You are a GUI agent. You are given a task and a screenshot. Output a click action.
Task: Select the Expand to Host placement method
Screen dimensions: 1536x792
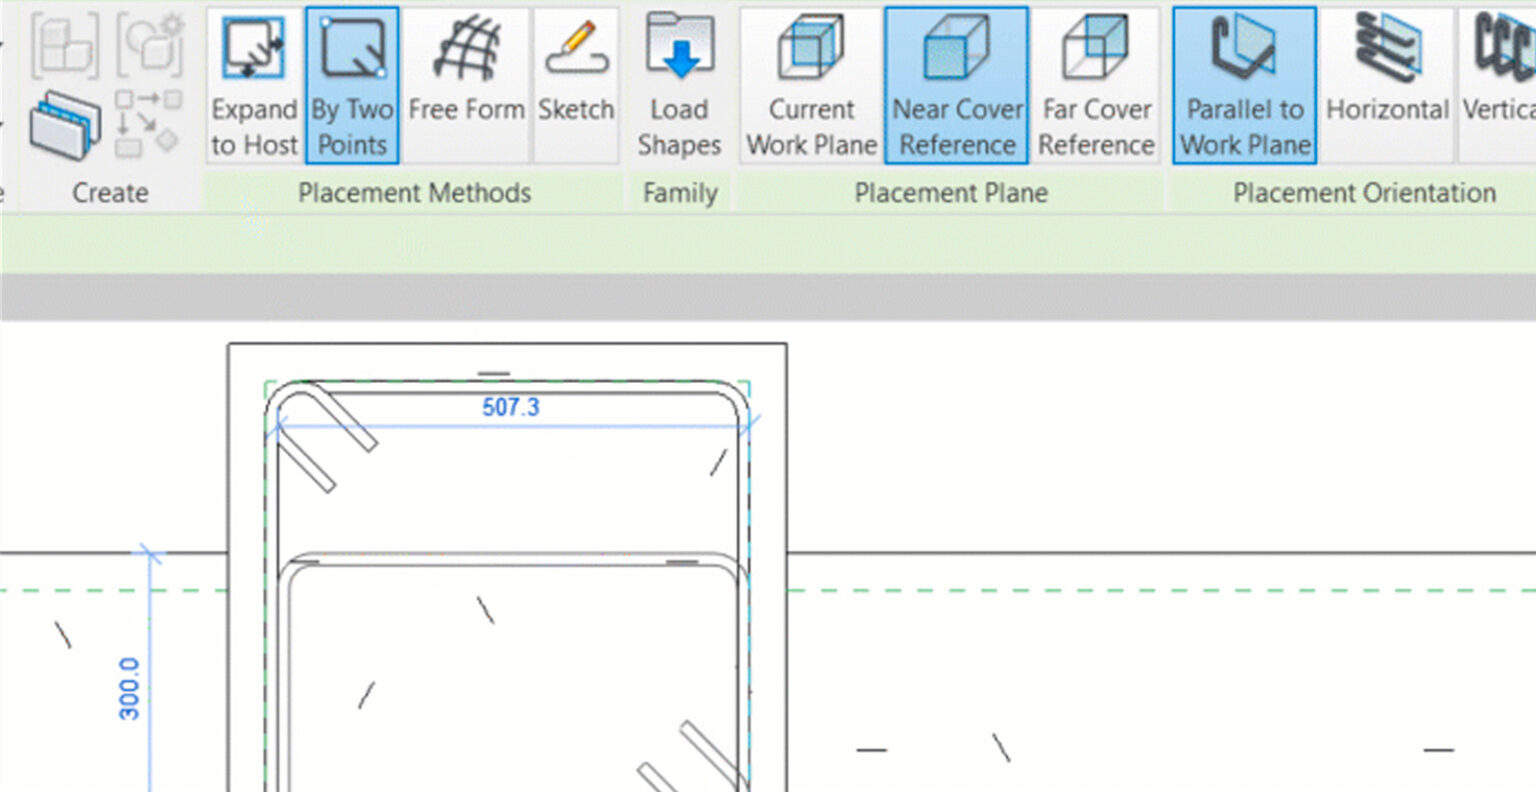click(252, 85)
